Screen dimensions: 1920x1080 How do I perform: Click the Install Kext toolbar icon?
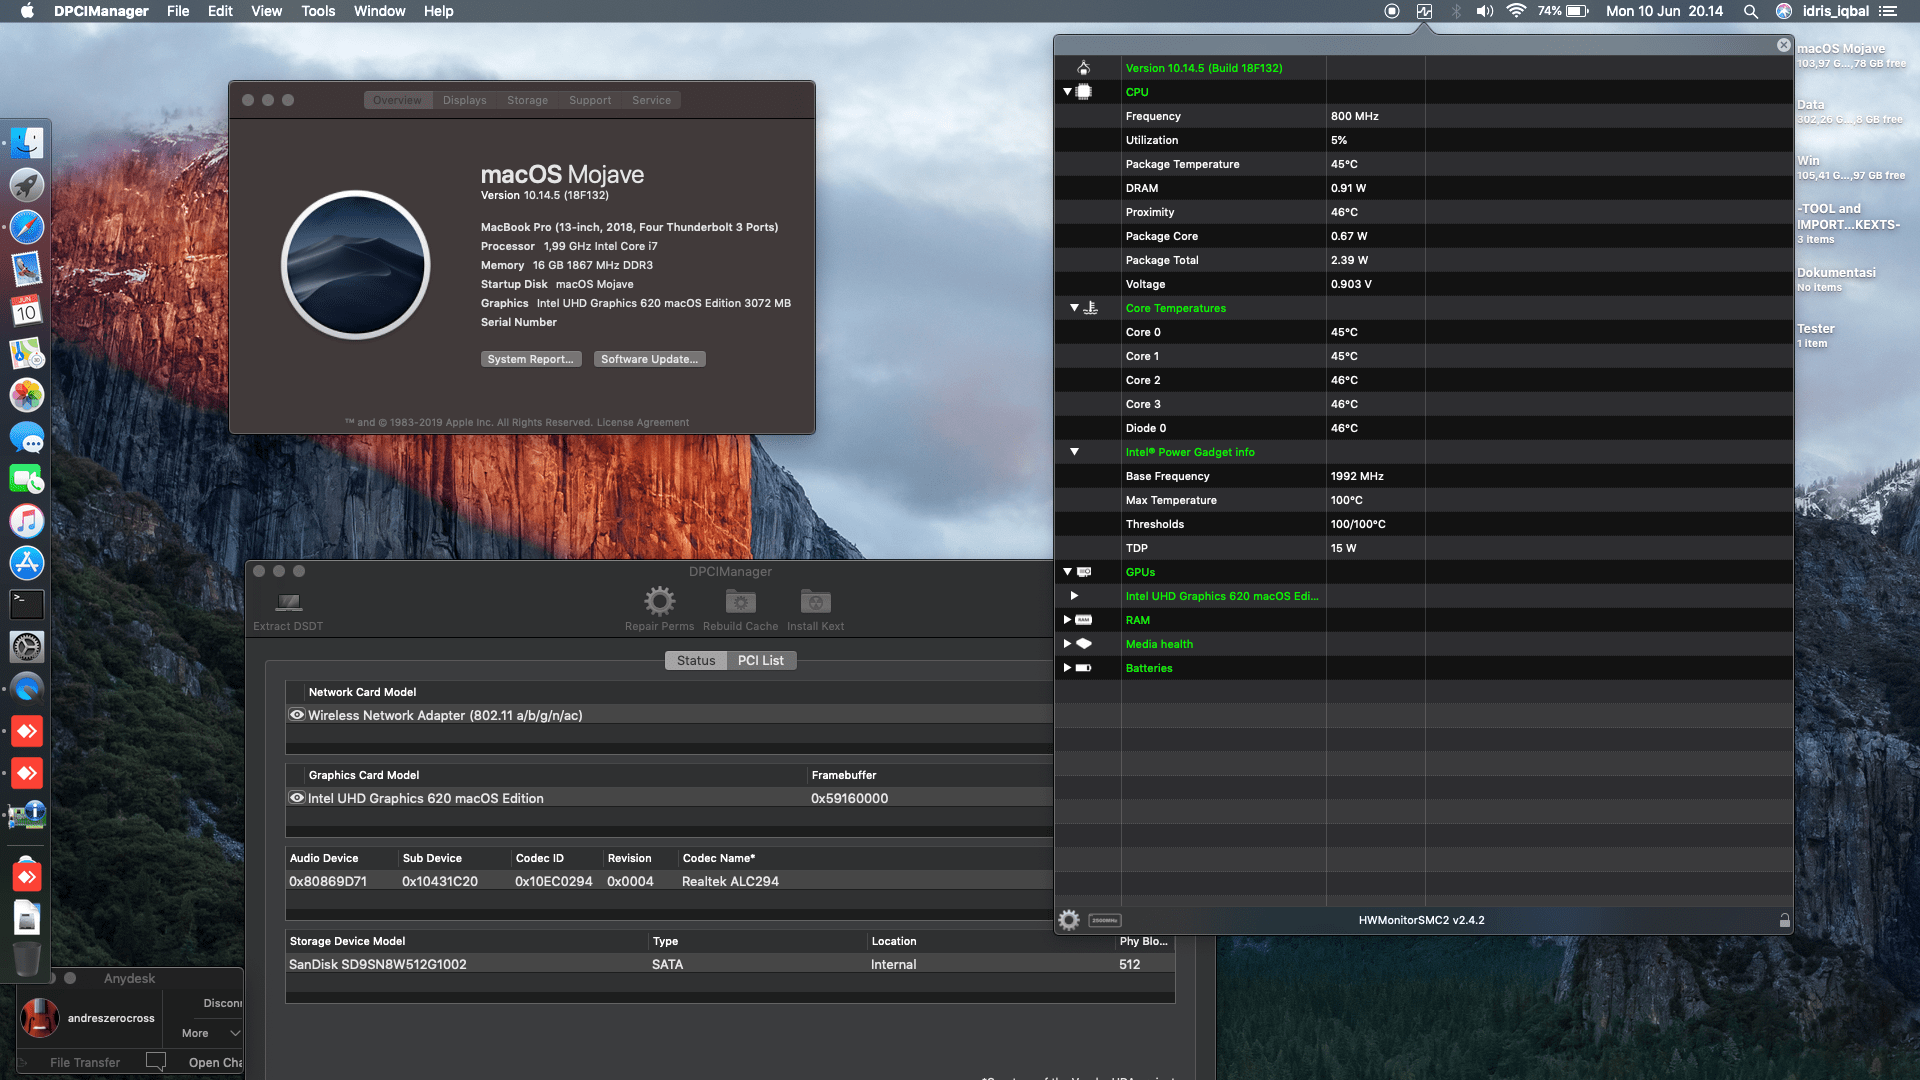coord(815,600)
